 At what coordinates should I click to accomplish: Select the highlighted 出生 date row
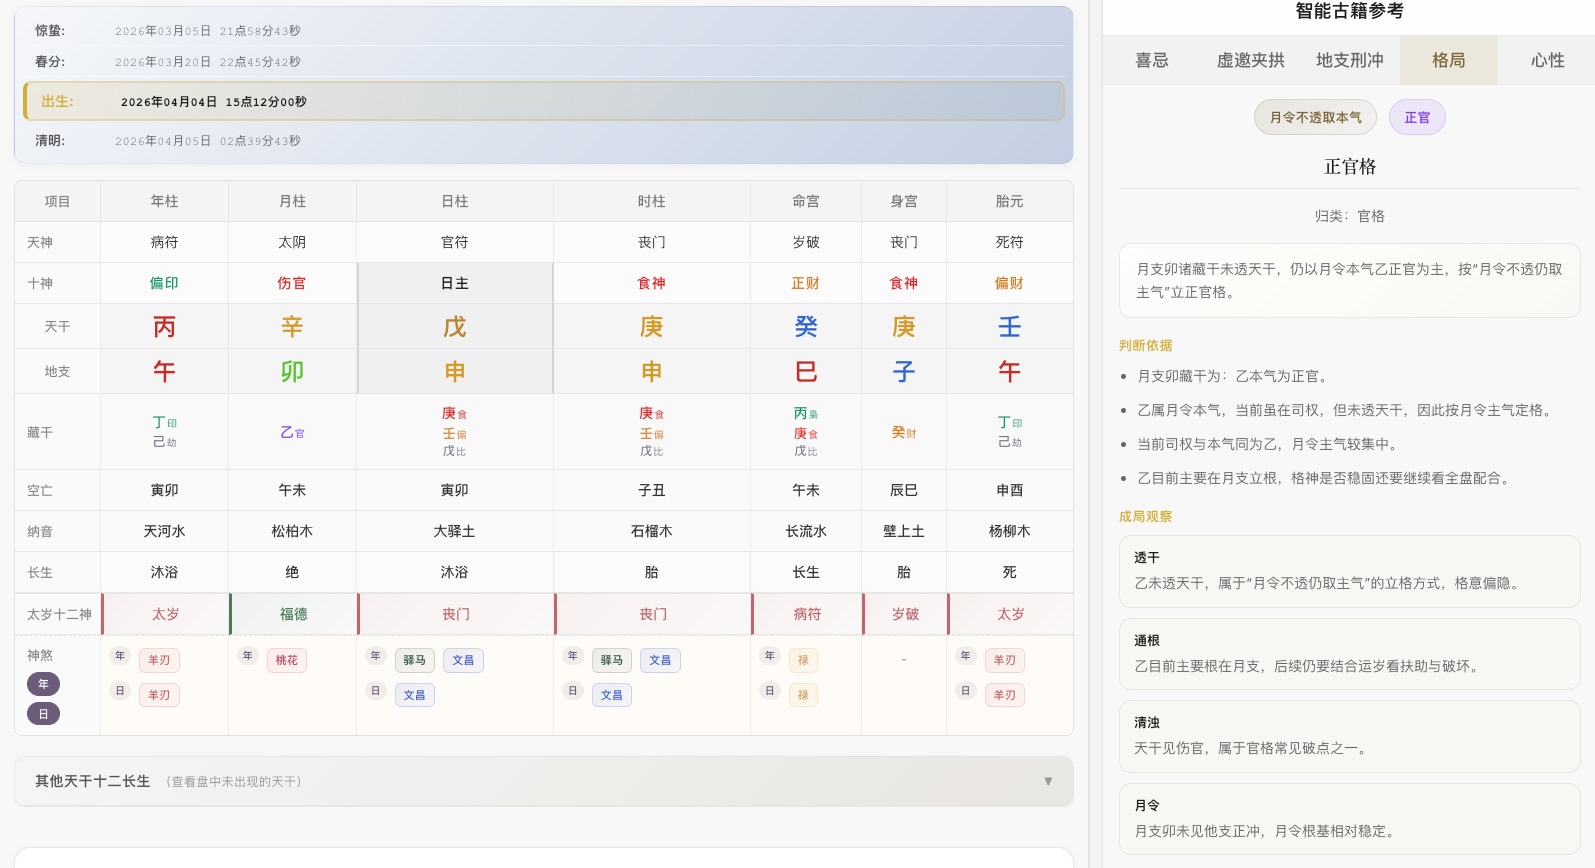543,102
